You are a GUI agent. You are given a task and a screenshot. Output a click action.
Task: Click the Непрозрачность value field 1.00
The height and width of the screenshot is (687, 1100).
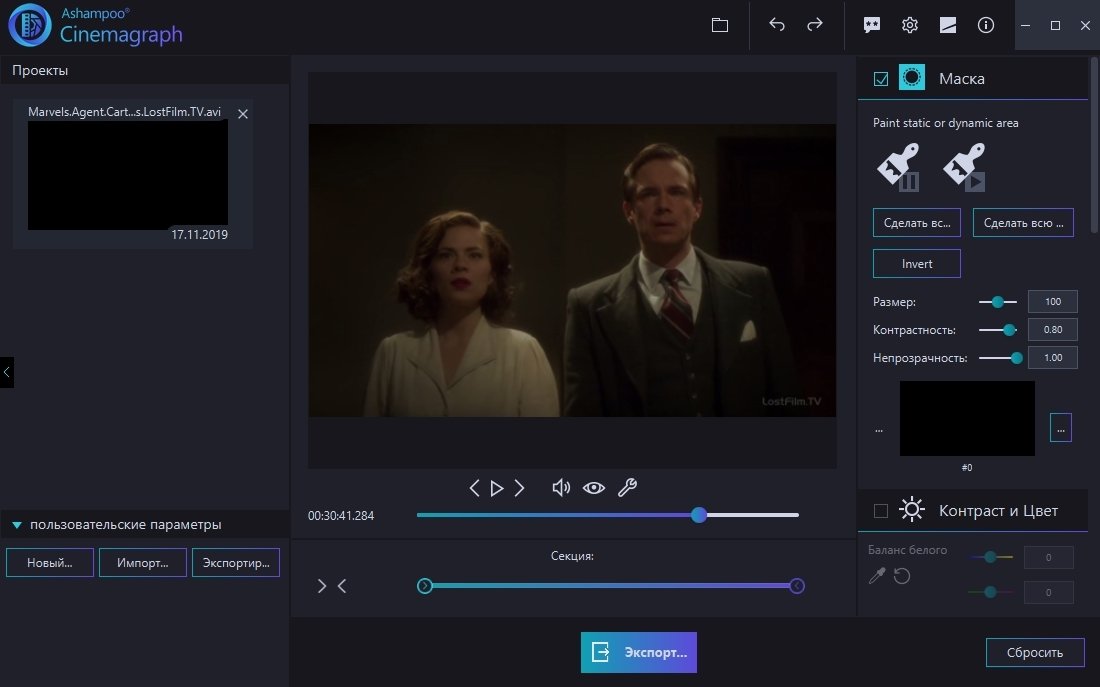point(1052,358)
